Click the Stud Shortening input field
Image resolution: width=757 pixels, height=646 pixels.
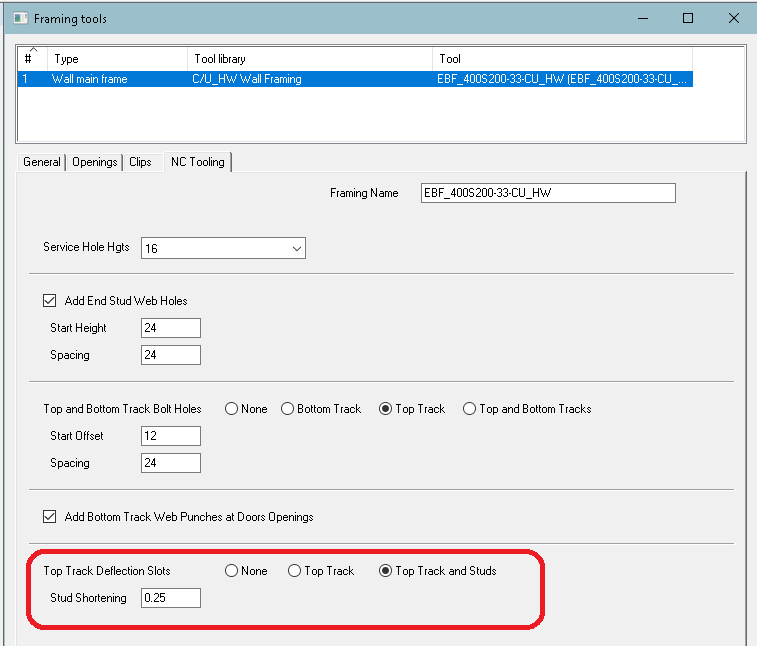(x=171, y=598)
